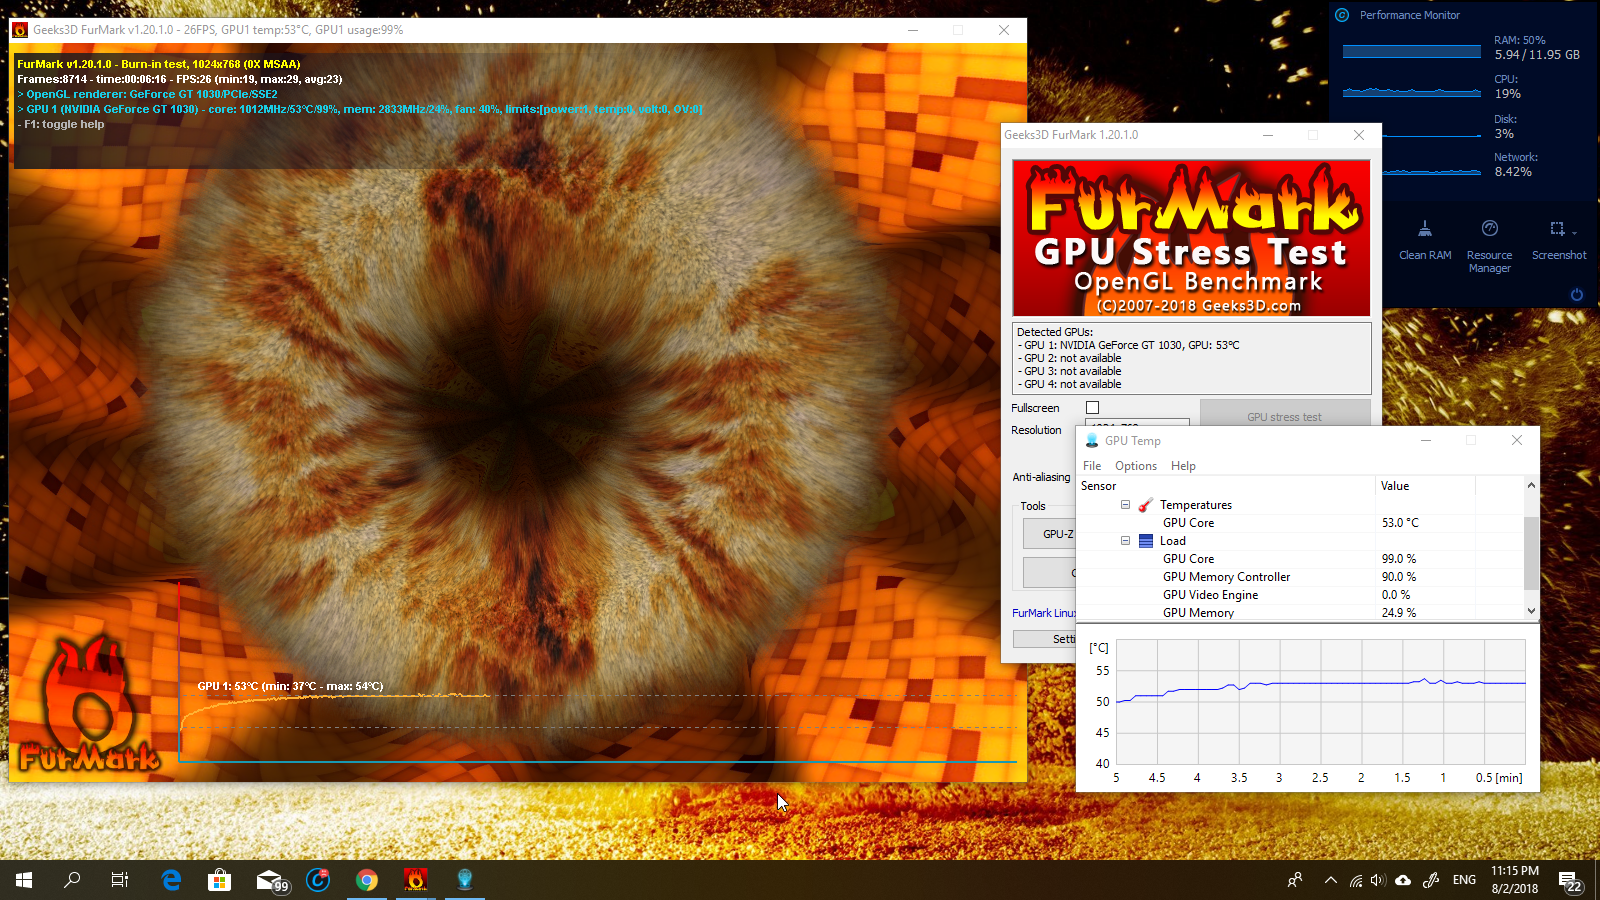Click the GPU stress test button
Screen dimensions: 1600x900
pyautogui.click(x=1285, y=413)
